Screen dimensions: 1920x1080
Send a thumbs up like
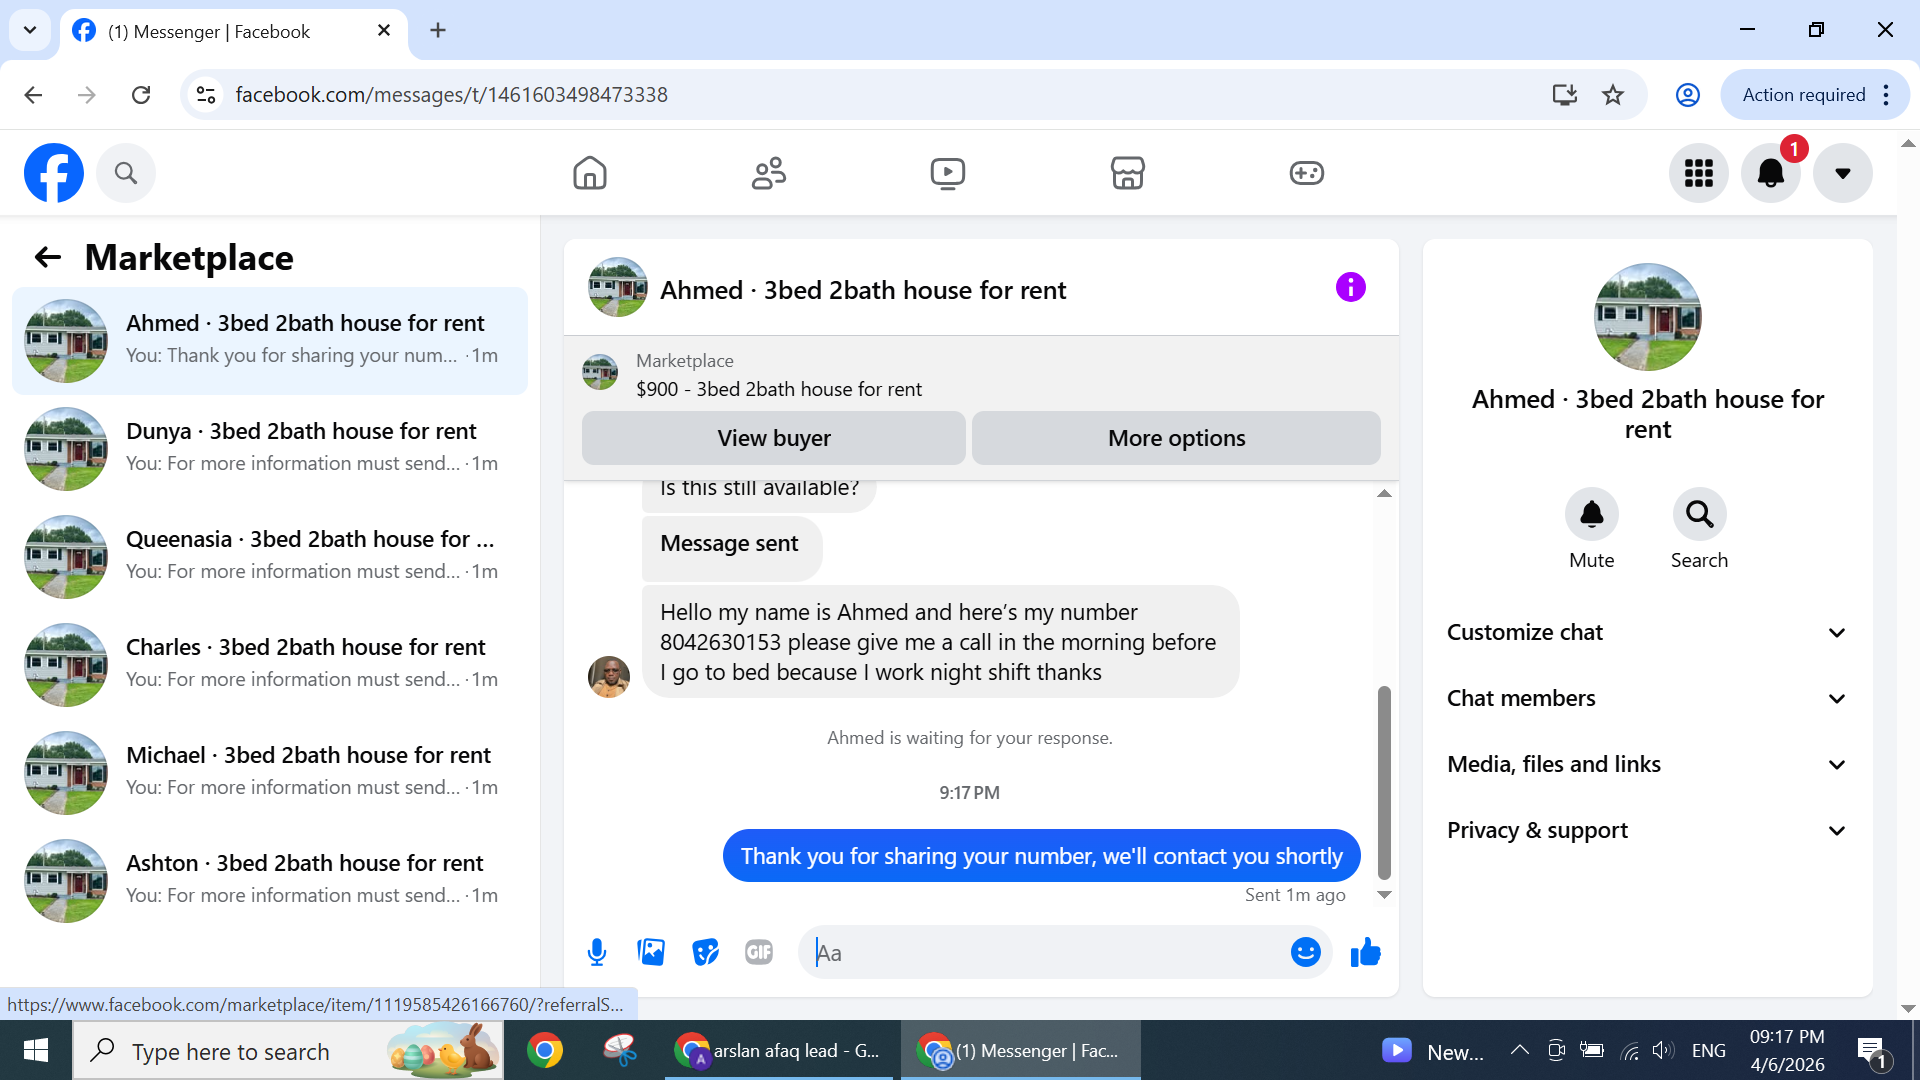1365,952
